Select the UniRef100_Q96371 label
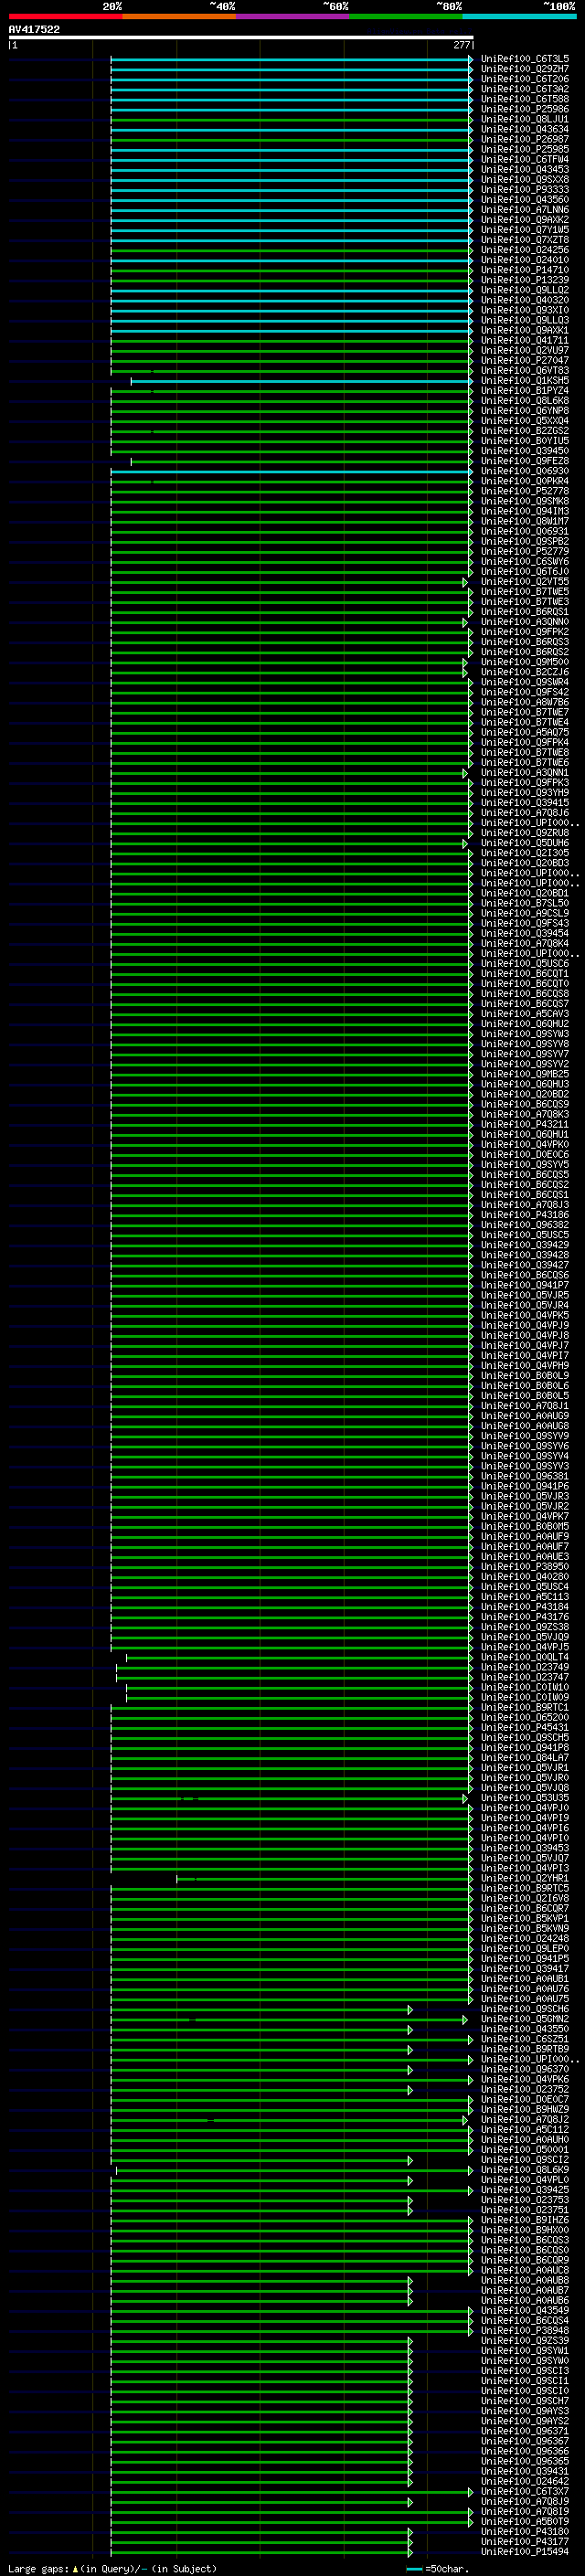Viewport: 585px width, 2576px height. [525, 2431]
